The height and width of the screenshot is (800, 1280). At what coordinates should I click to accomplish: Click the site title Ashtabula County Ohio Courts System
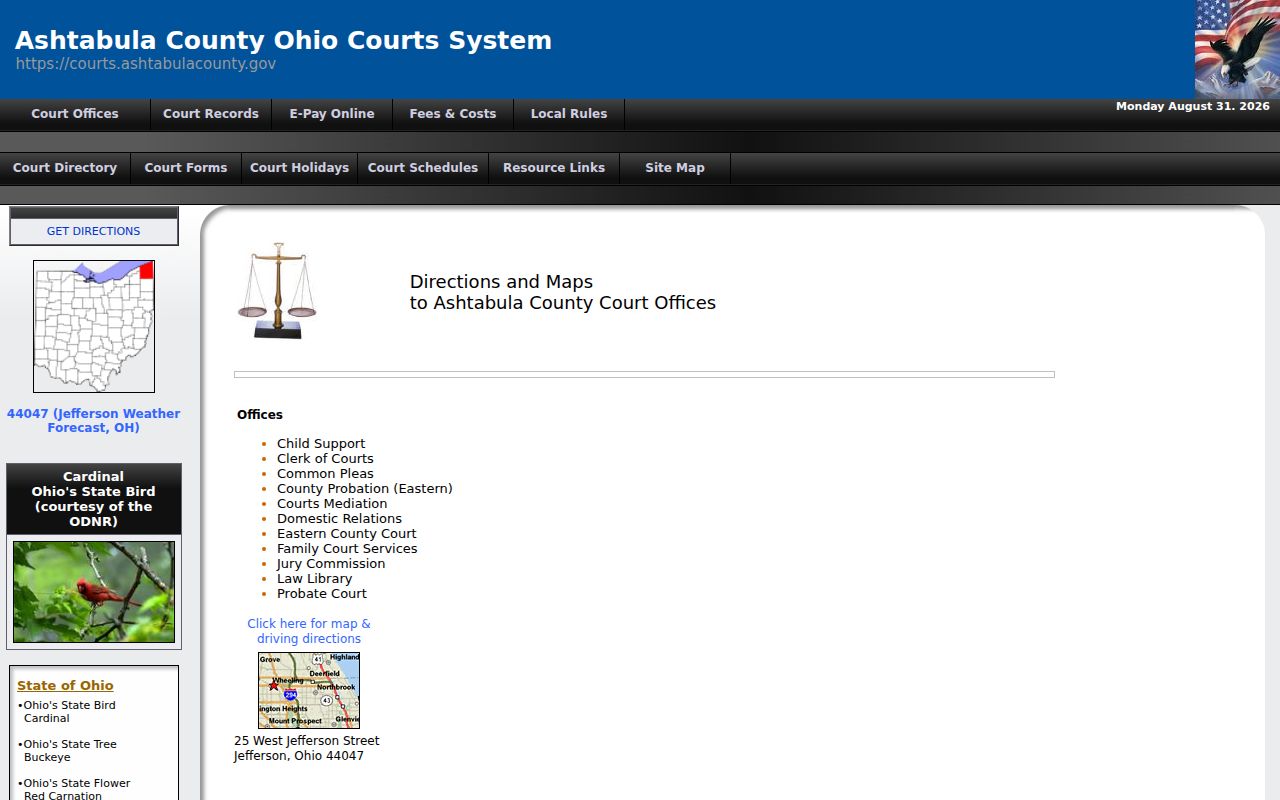pyautogui.click(x=283, y=40)
